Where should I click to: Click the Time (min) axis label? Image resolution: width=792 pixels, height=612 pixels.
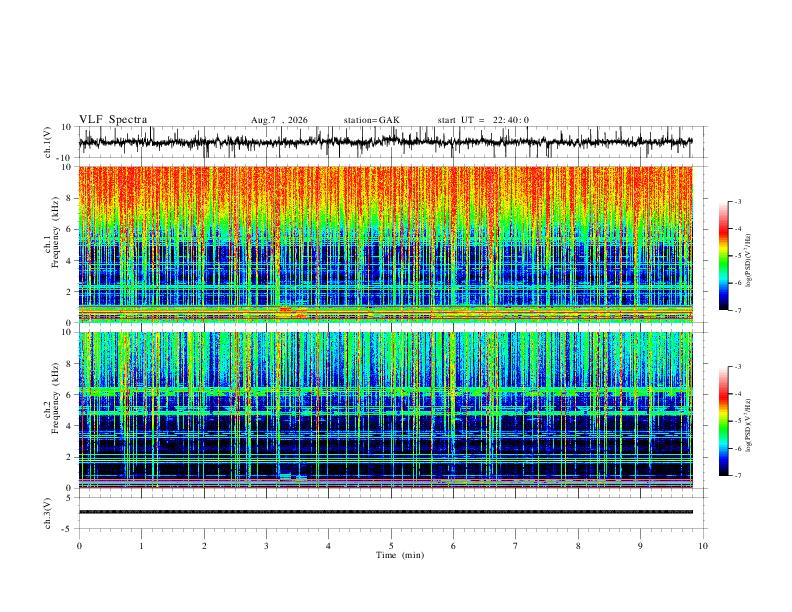tap(400, 555)
